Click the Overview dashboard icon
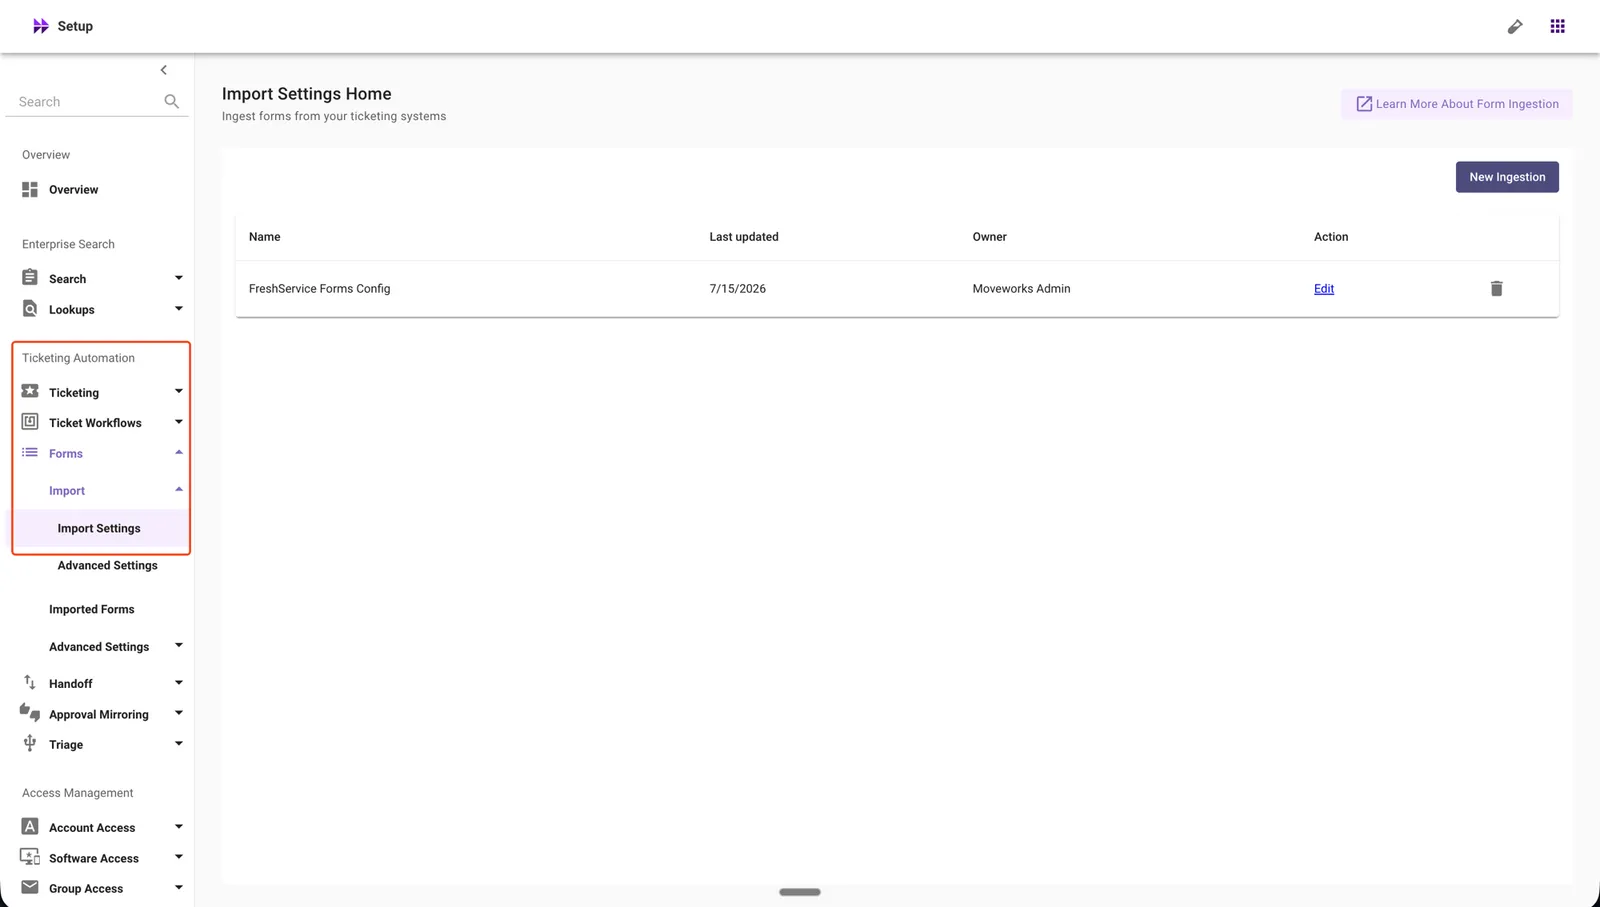Screen dimensions: 1600x907 tap(30, 190)
